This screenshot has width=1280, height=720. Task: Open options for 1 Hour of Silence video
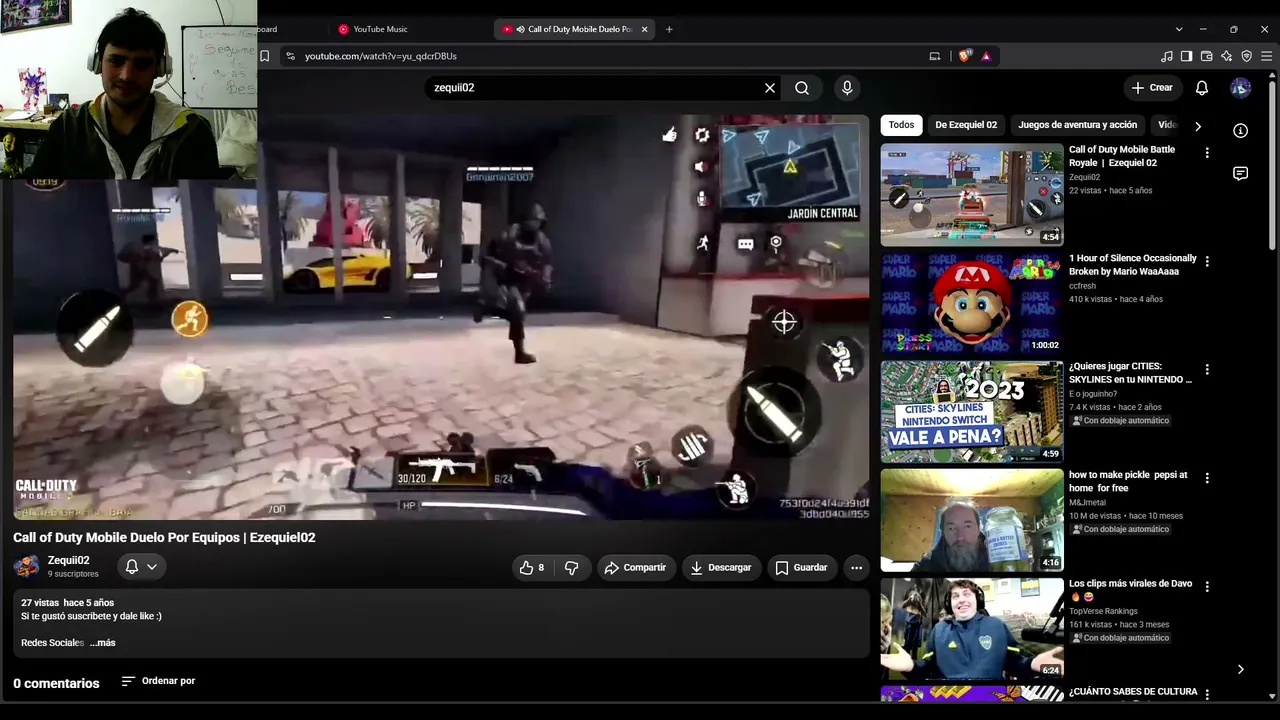click(x=1207, y=262)
